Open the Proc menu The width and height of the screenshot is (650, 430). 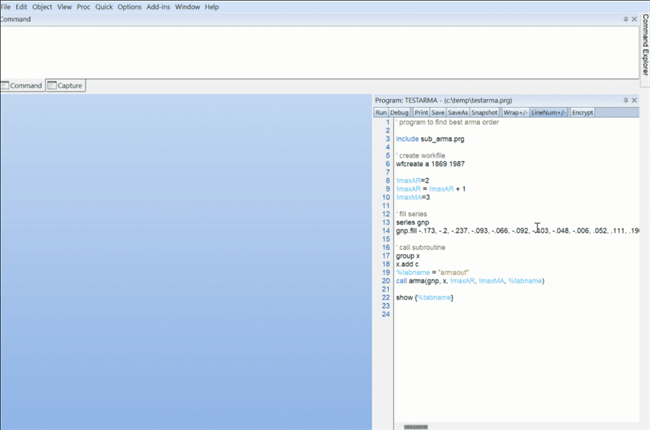click(84, 7)
